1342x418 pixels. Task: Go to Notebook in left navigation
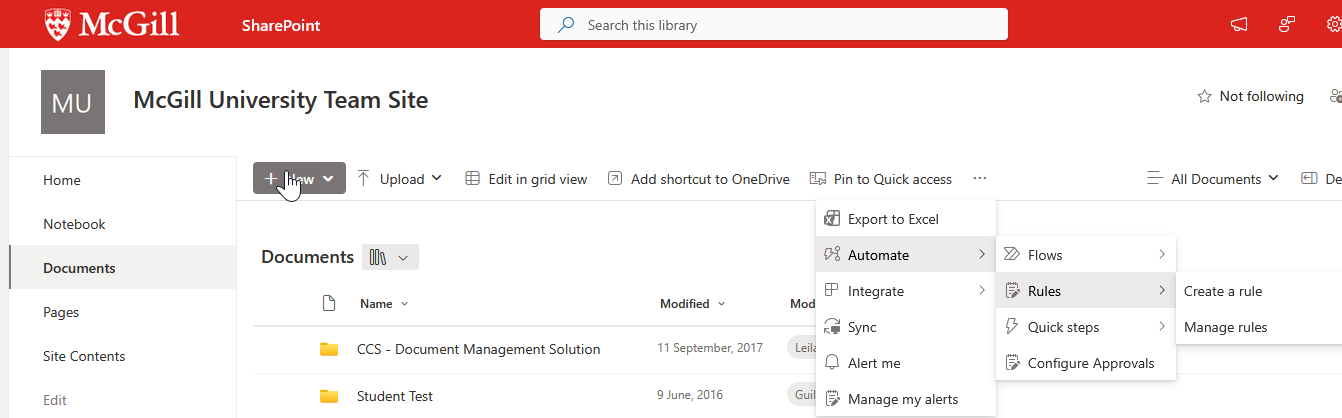pos(74,224)
